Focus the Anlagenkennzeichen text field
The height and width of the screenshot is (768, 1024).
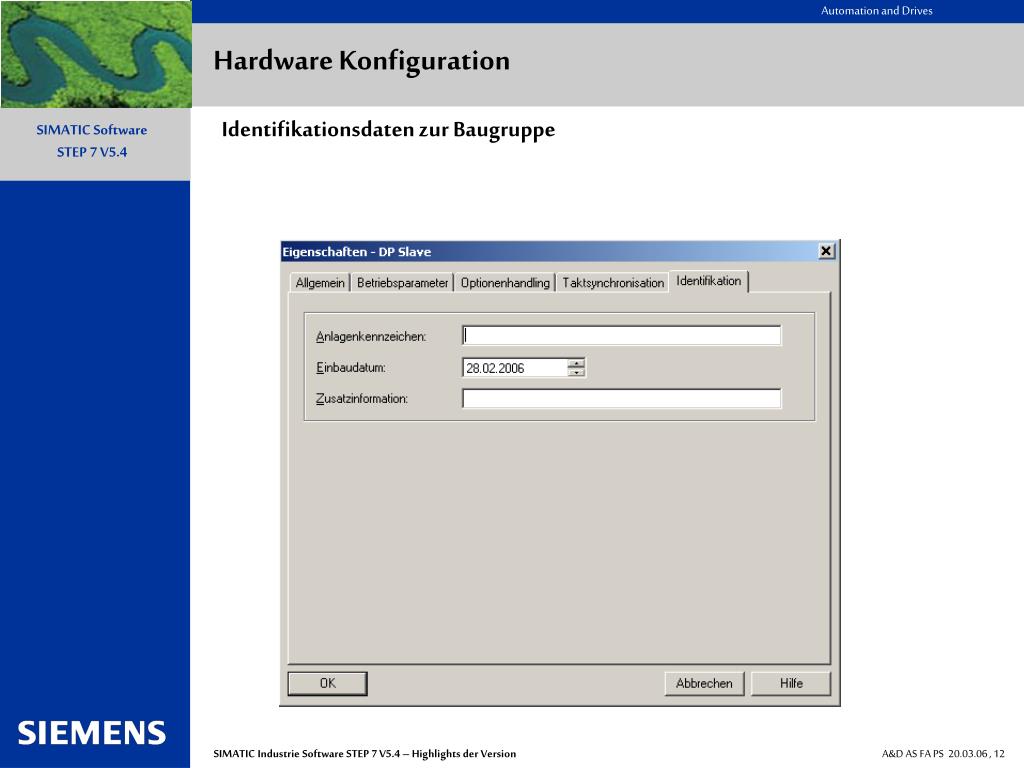[621, 336]
